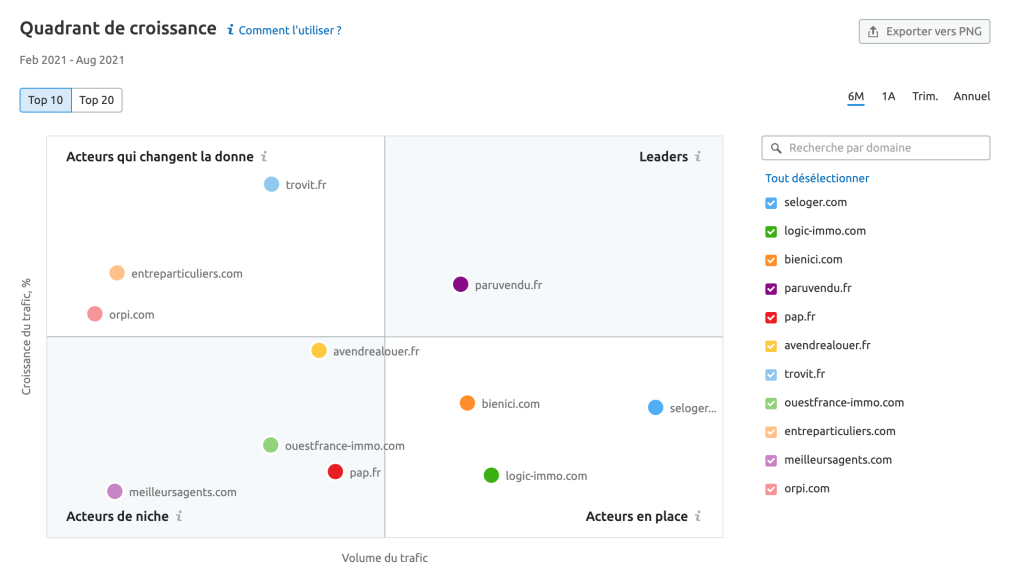This screenshot has height=582, width=1010.
Task: Select the entreparticuliers.com bubble in chart
Action: click(x=117, y=273)
